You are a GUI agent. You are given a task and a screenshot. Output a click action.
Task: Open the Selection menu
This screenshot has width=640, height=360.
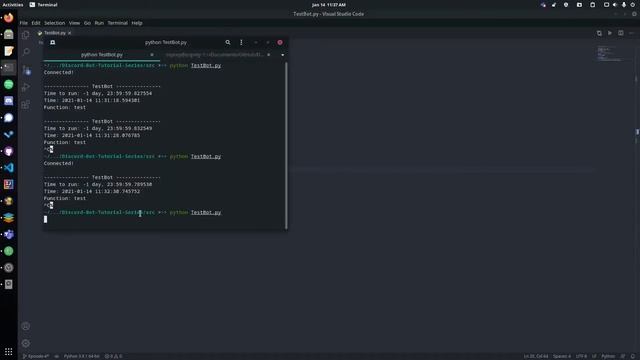[x=55, y=23]
